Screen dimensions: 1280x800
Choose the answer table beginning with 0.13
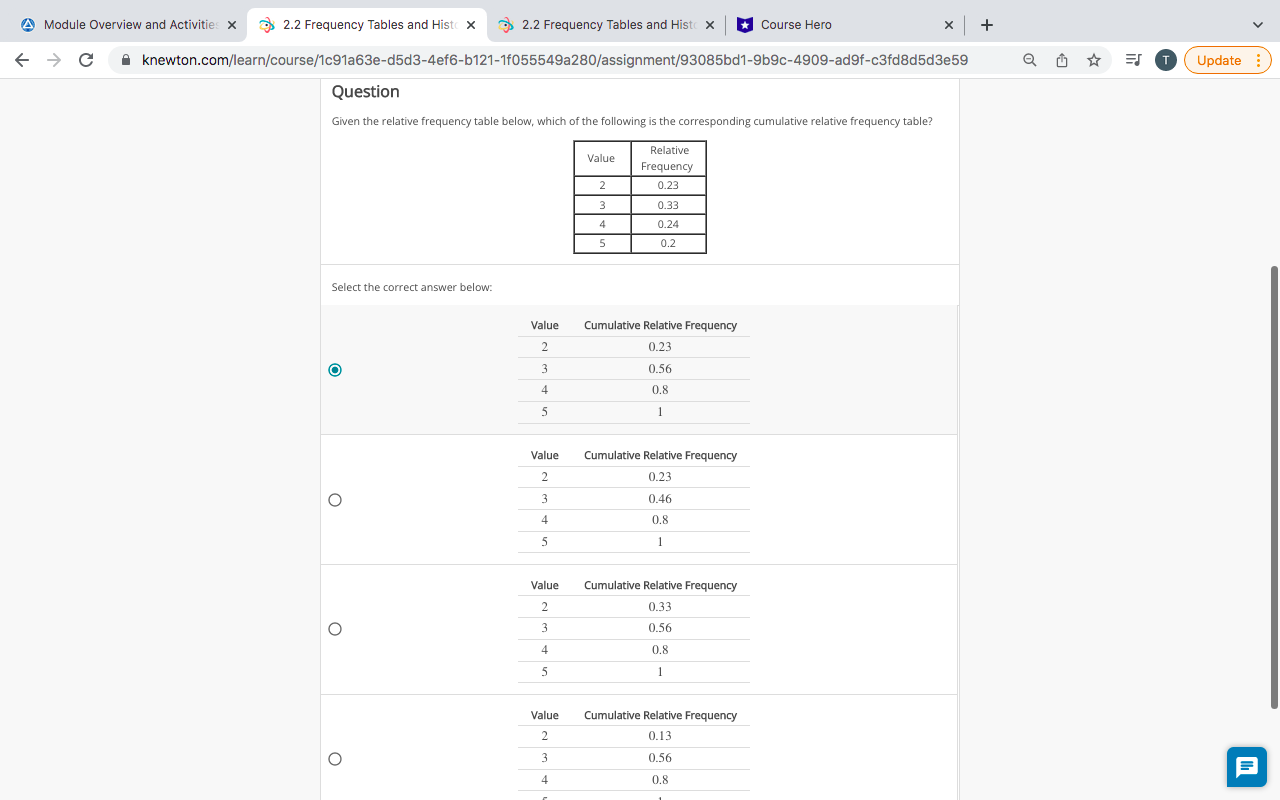(x=335, y=758)
